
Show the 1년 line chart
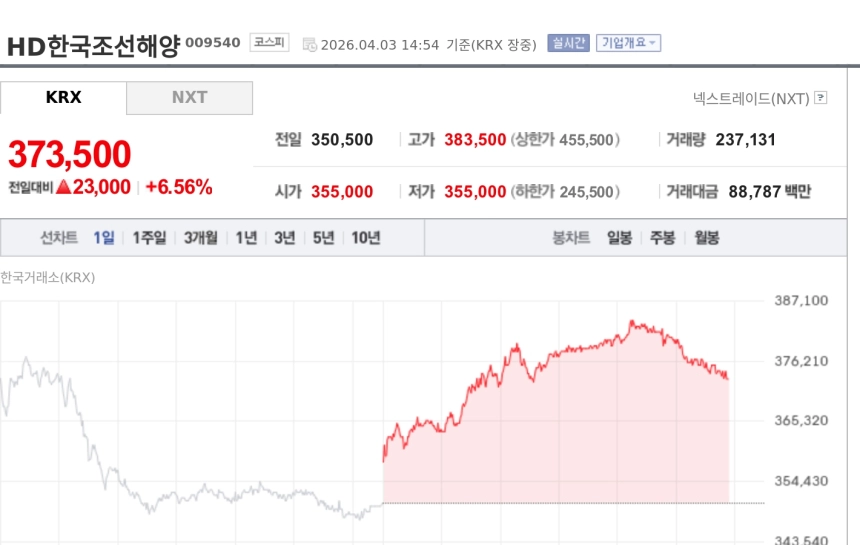coord(246,238)
